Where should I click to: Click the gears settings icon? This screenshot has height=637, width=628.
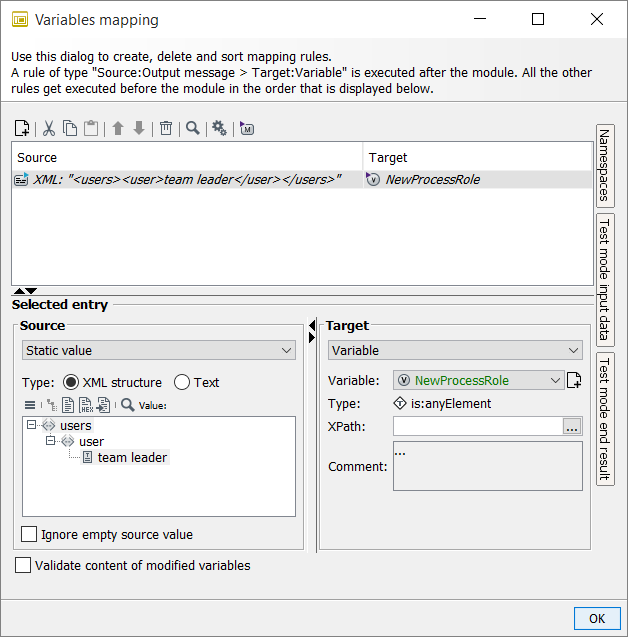(x=219, y=128)
